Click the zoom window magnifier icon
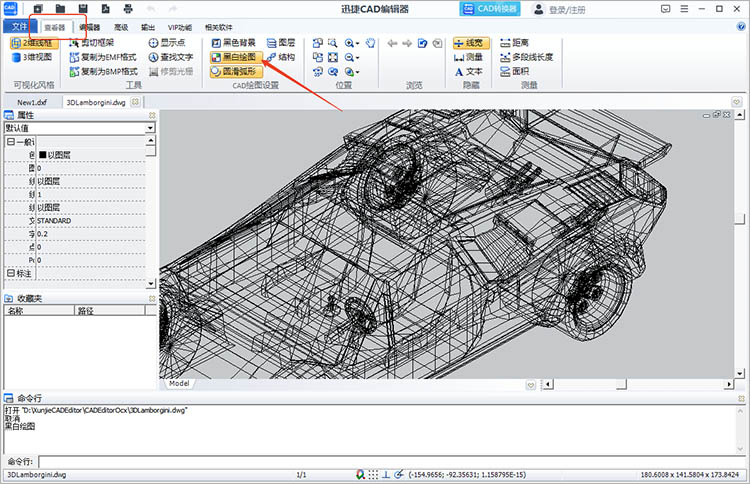The height and width of the screenshot is (484, 750). pyautogui.click(x=333, y=43)
